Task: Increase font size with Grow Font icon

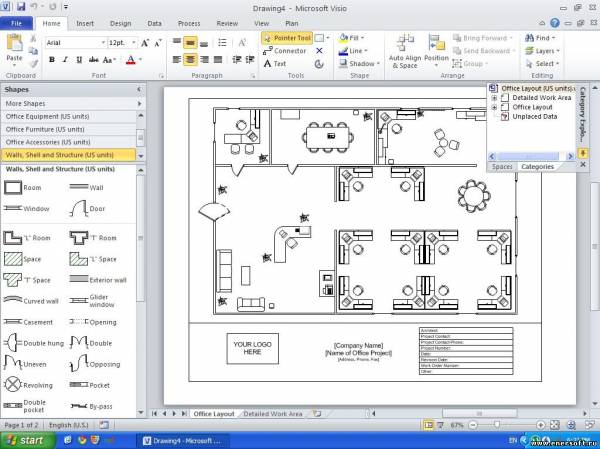Action: pos(145,43)
